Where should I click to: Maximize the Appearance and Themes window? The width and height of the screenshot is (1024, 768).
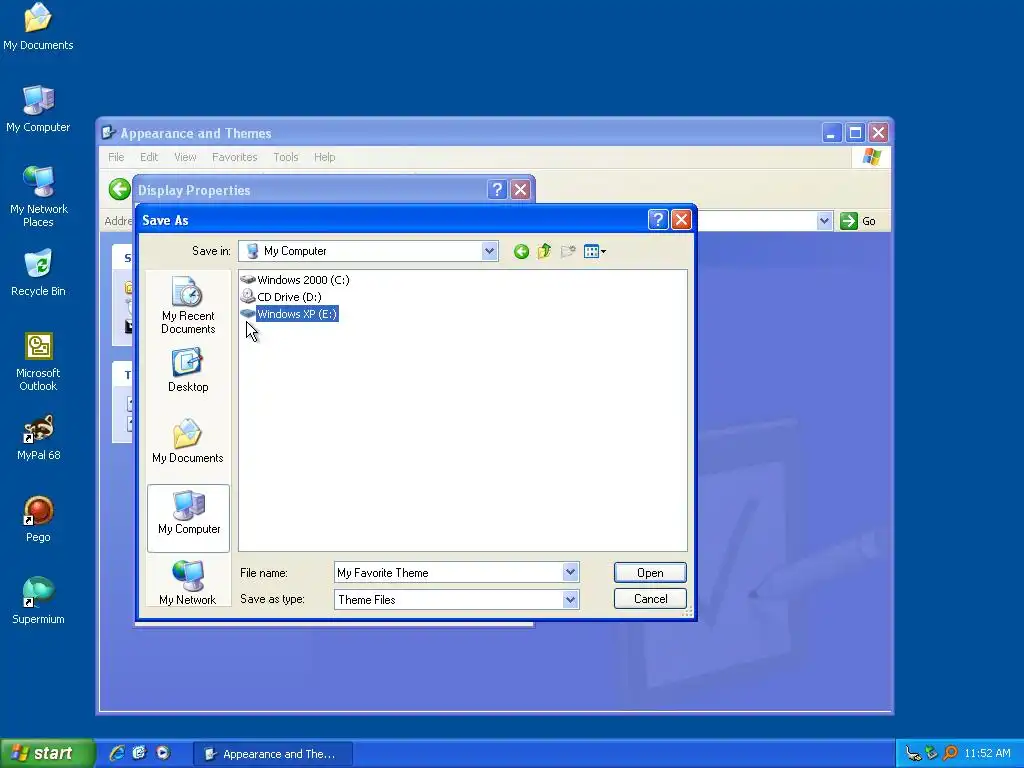[855, 133]
